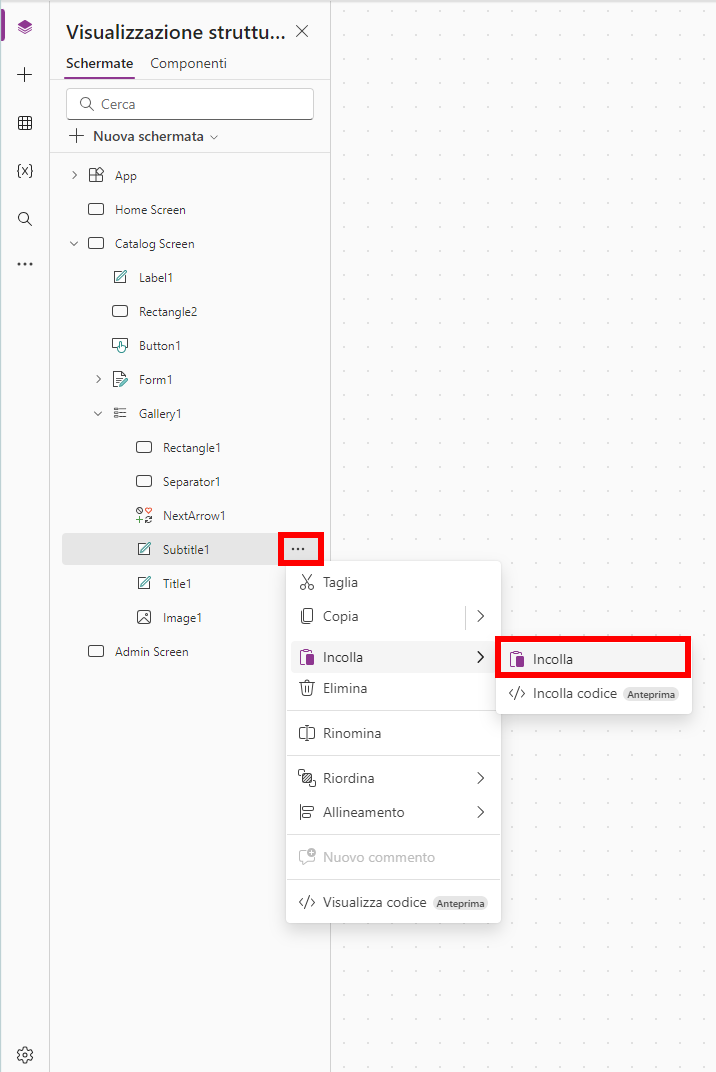Select Image1 in Gallery1
716x1072 pixels.
(182, 618)
